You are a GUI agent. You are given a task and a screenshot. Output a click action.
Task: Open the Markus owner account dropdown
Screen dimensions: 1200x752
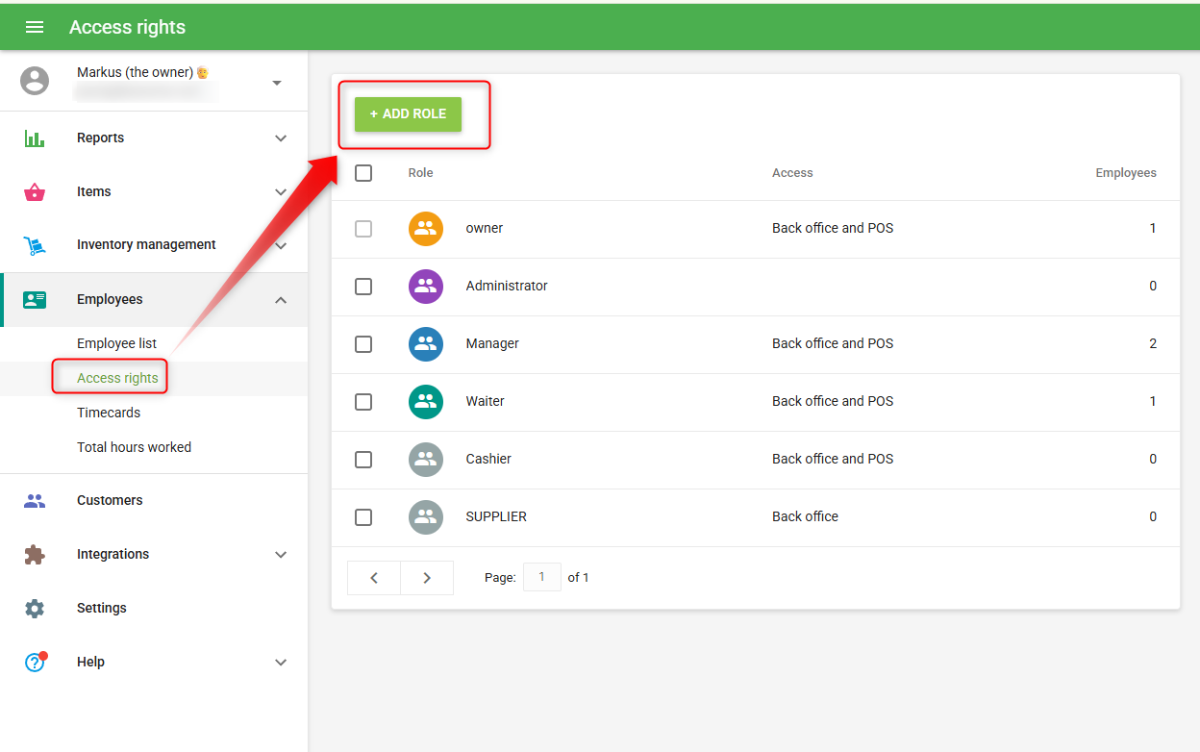click(277, 82)
